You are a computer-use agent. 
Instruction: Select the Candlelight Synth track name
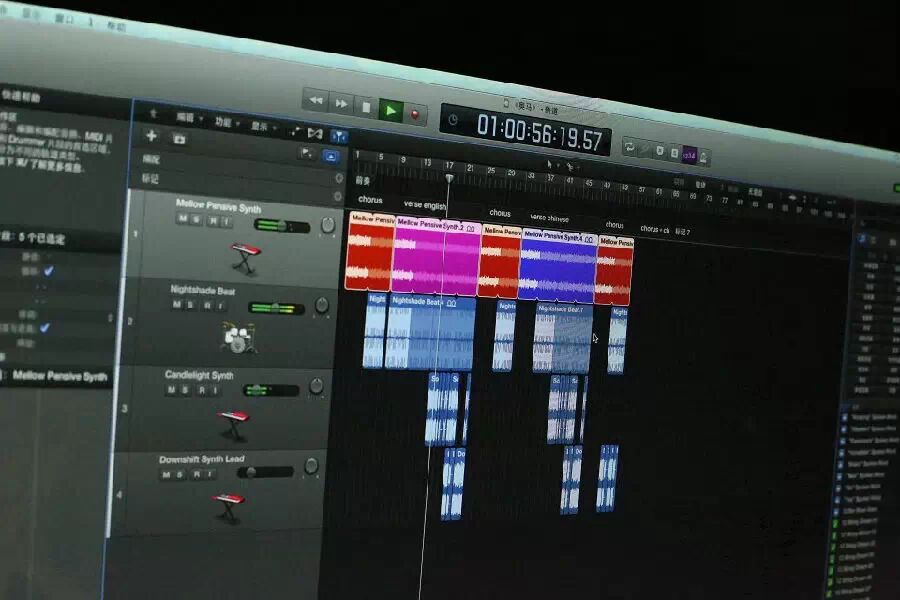pyautogui.click(x=199, y=375)
